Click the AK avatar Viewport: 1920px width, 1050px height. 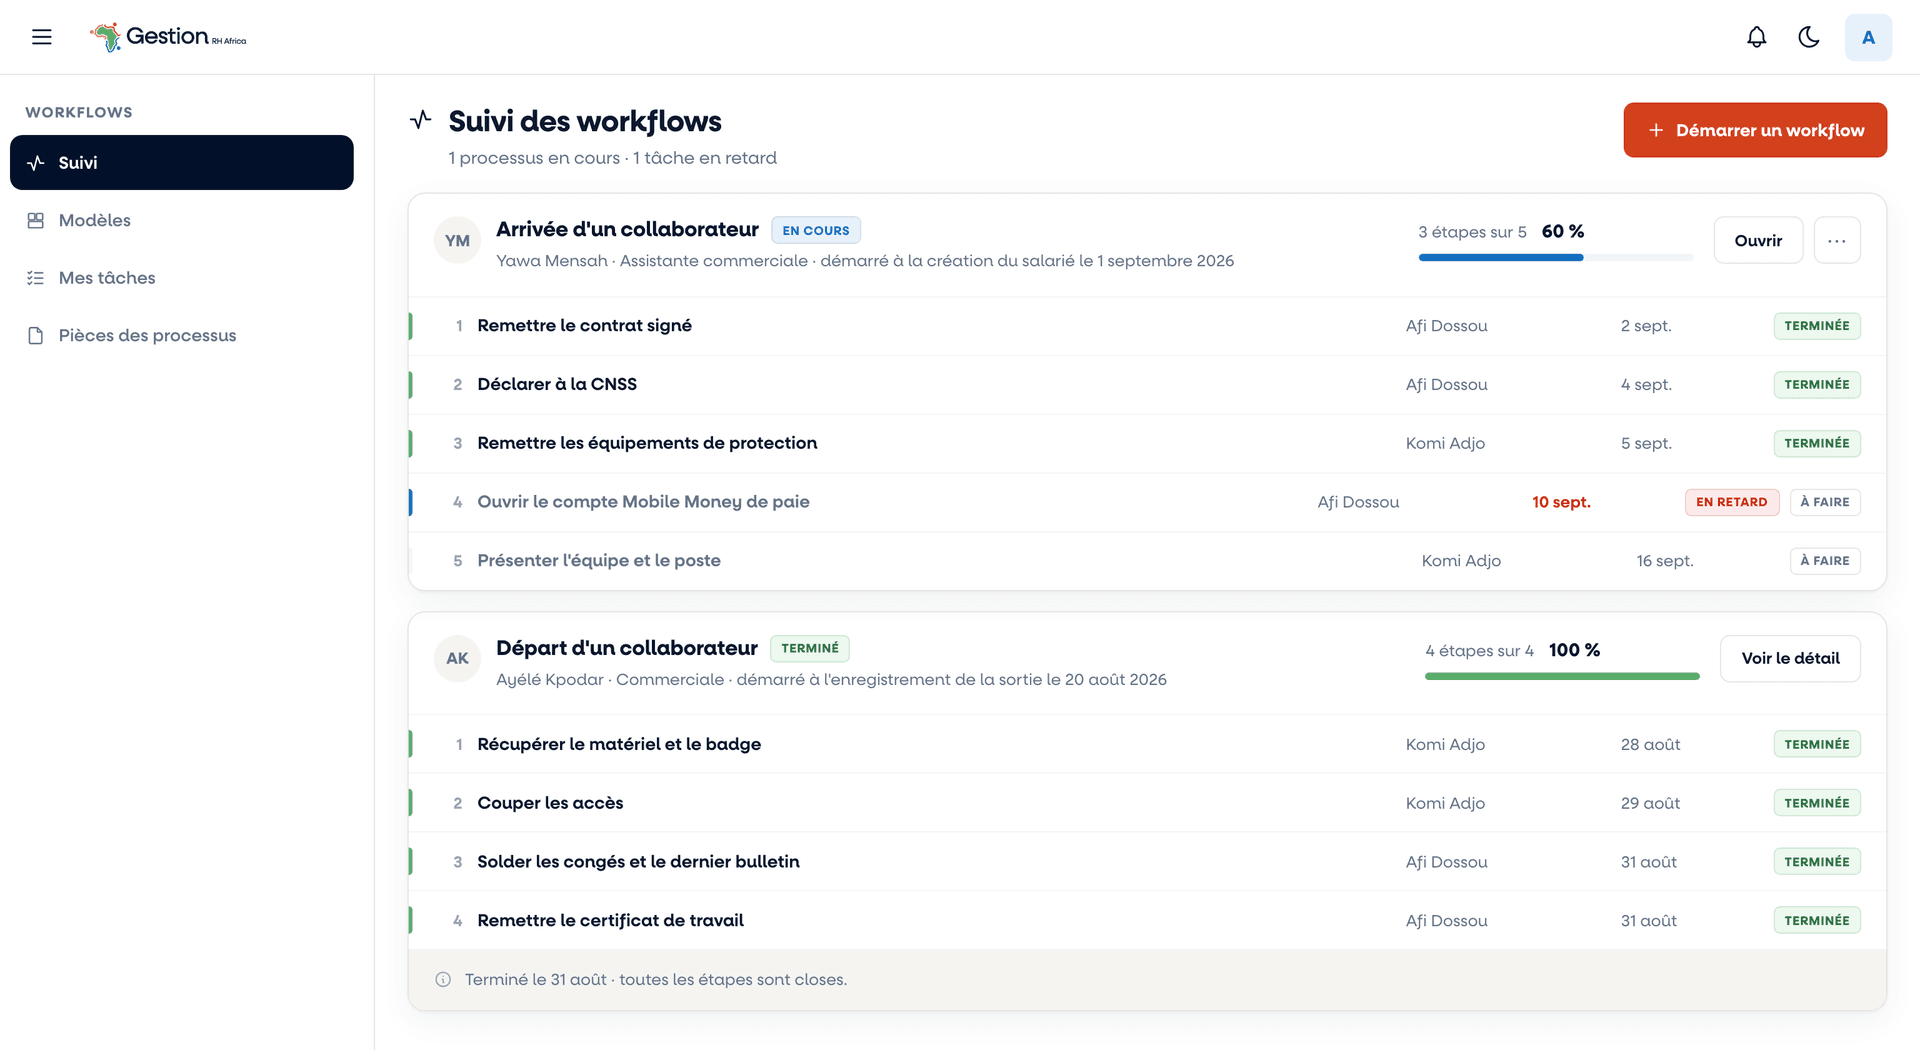[x=457, y=658]
